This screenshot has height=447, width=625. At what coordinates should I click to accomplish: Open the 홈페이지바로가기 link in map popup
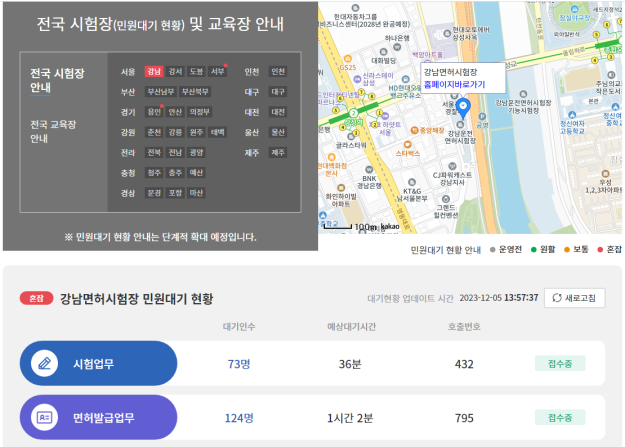coord(454,86)
